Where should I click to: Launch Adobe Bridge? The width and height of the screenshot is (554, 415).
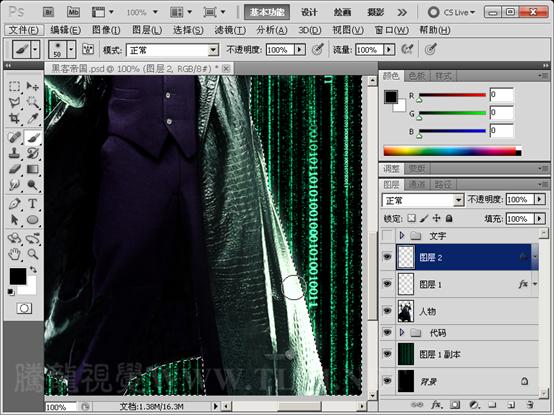coord(49,12)
